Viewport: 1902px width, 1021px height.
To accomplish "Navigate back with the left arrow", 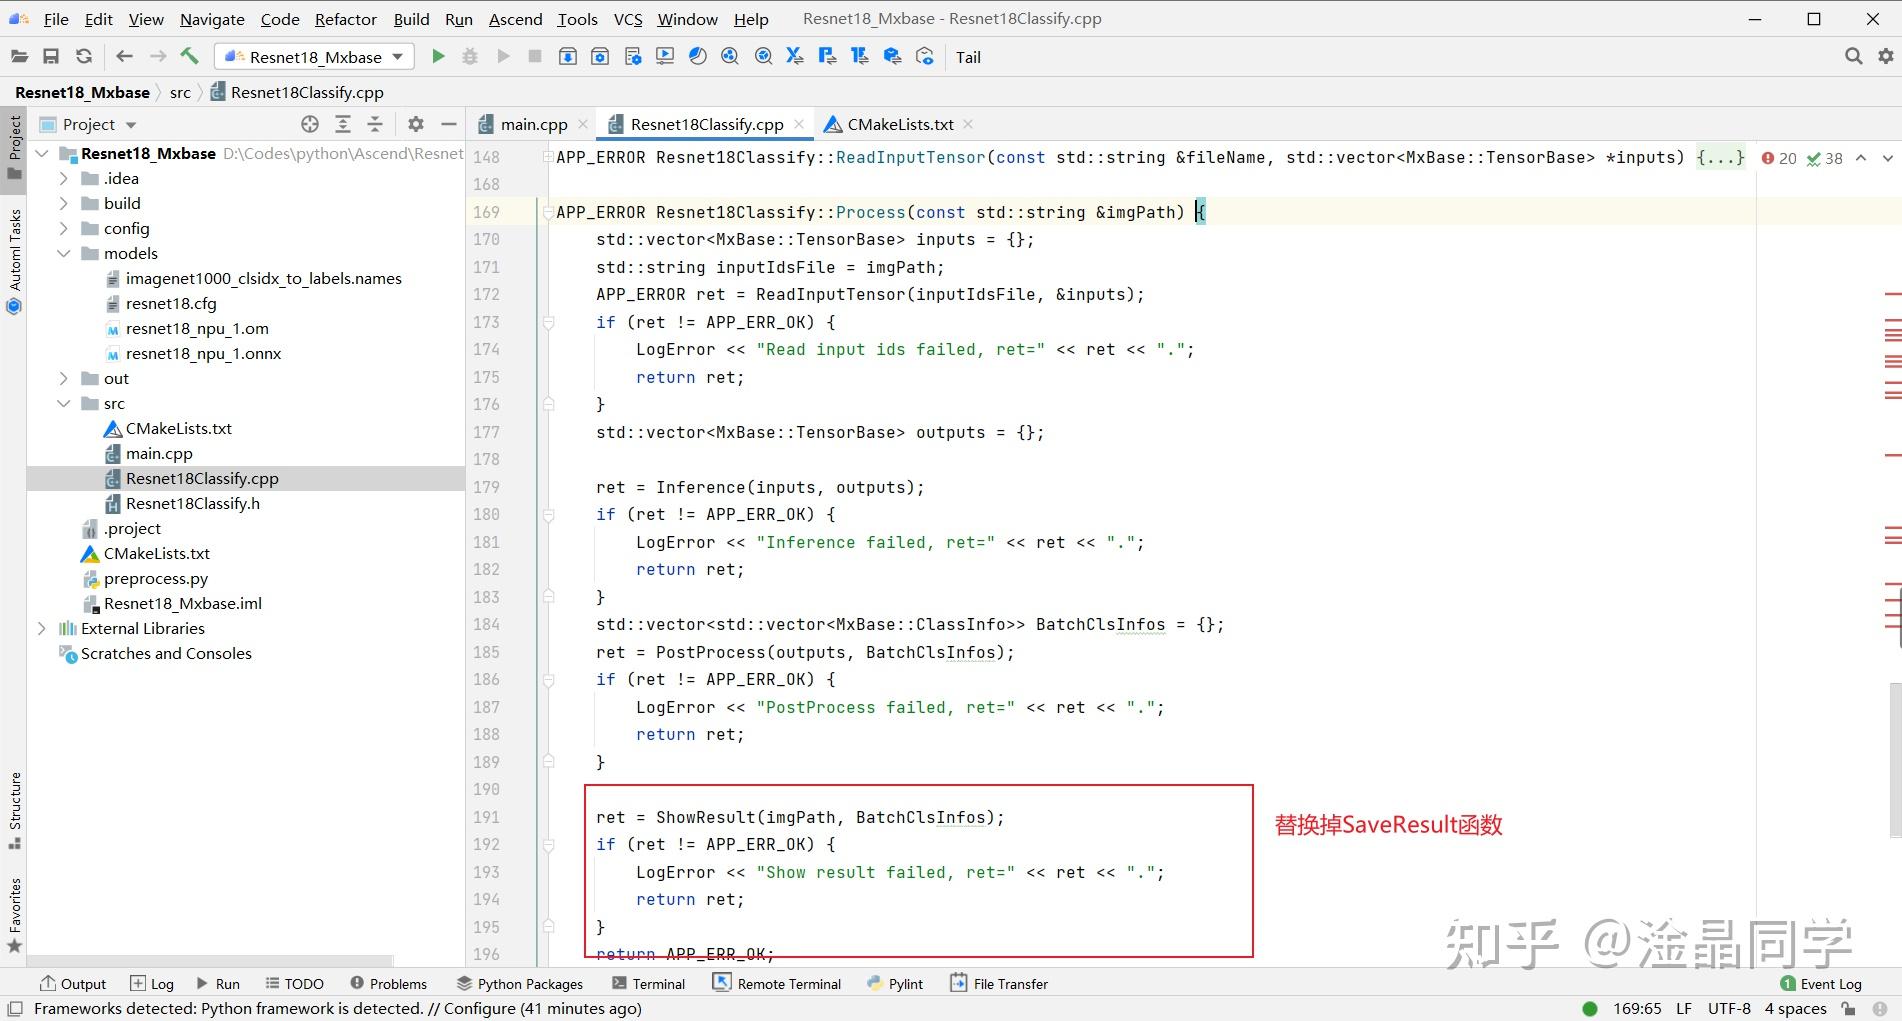I will [124, 57].
